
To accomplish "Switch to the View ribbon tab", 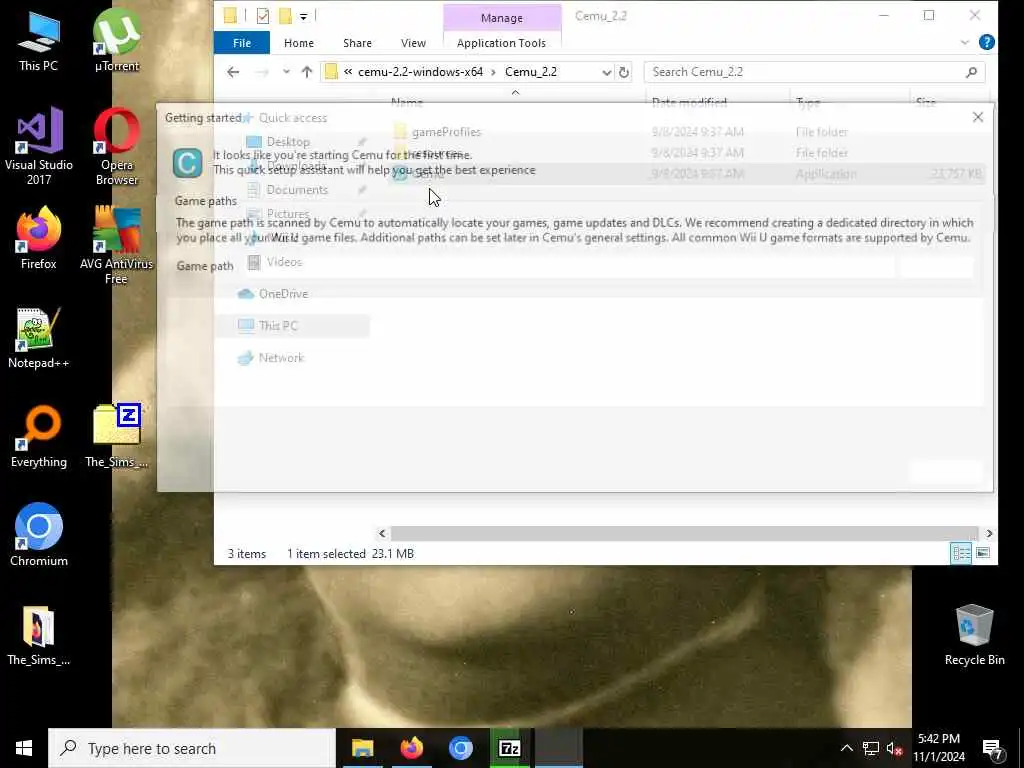I will pos(413,42).
